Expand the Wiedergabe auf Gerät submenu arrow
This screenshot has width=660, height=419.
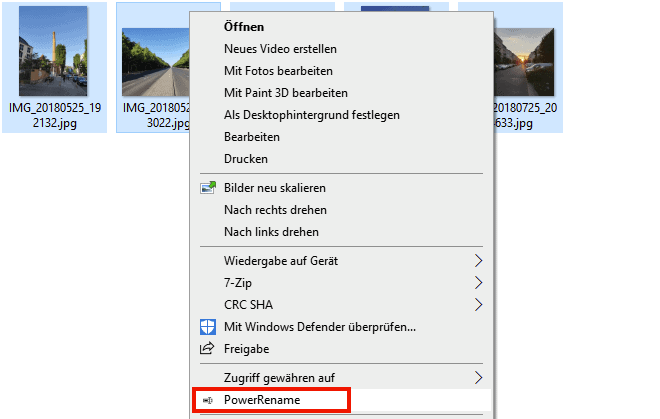pyautogui.click(x=478, y=261)
